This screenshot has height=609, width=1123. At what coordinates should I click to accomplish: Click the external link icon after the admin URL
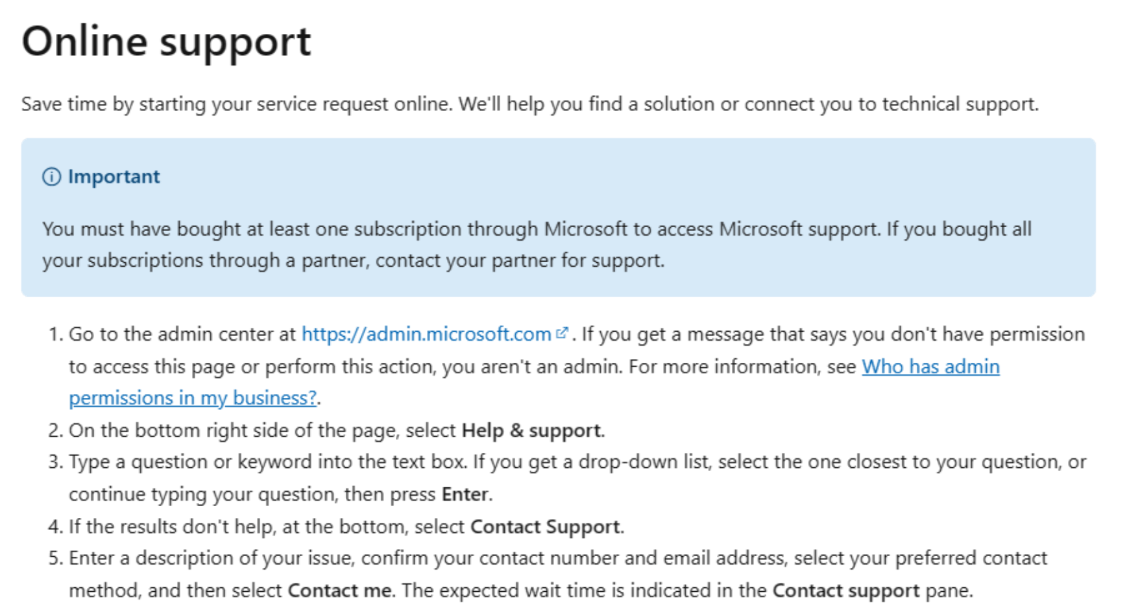(x=562, y=334)
